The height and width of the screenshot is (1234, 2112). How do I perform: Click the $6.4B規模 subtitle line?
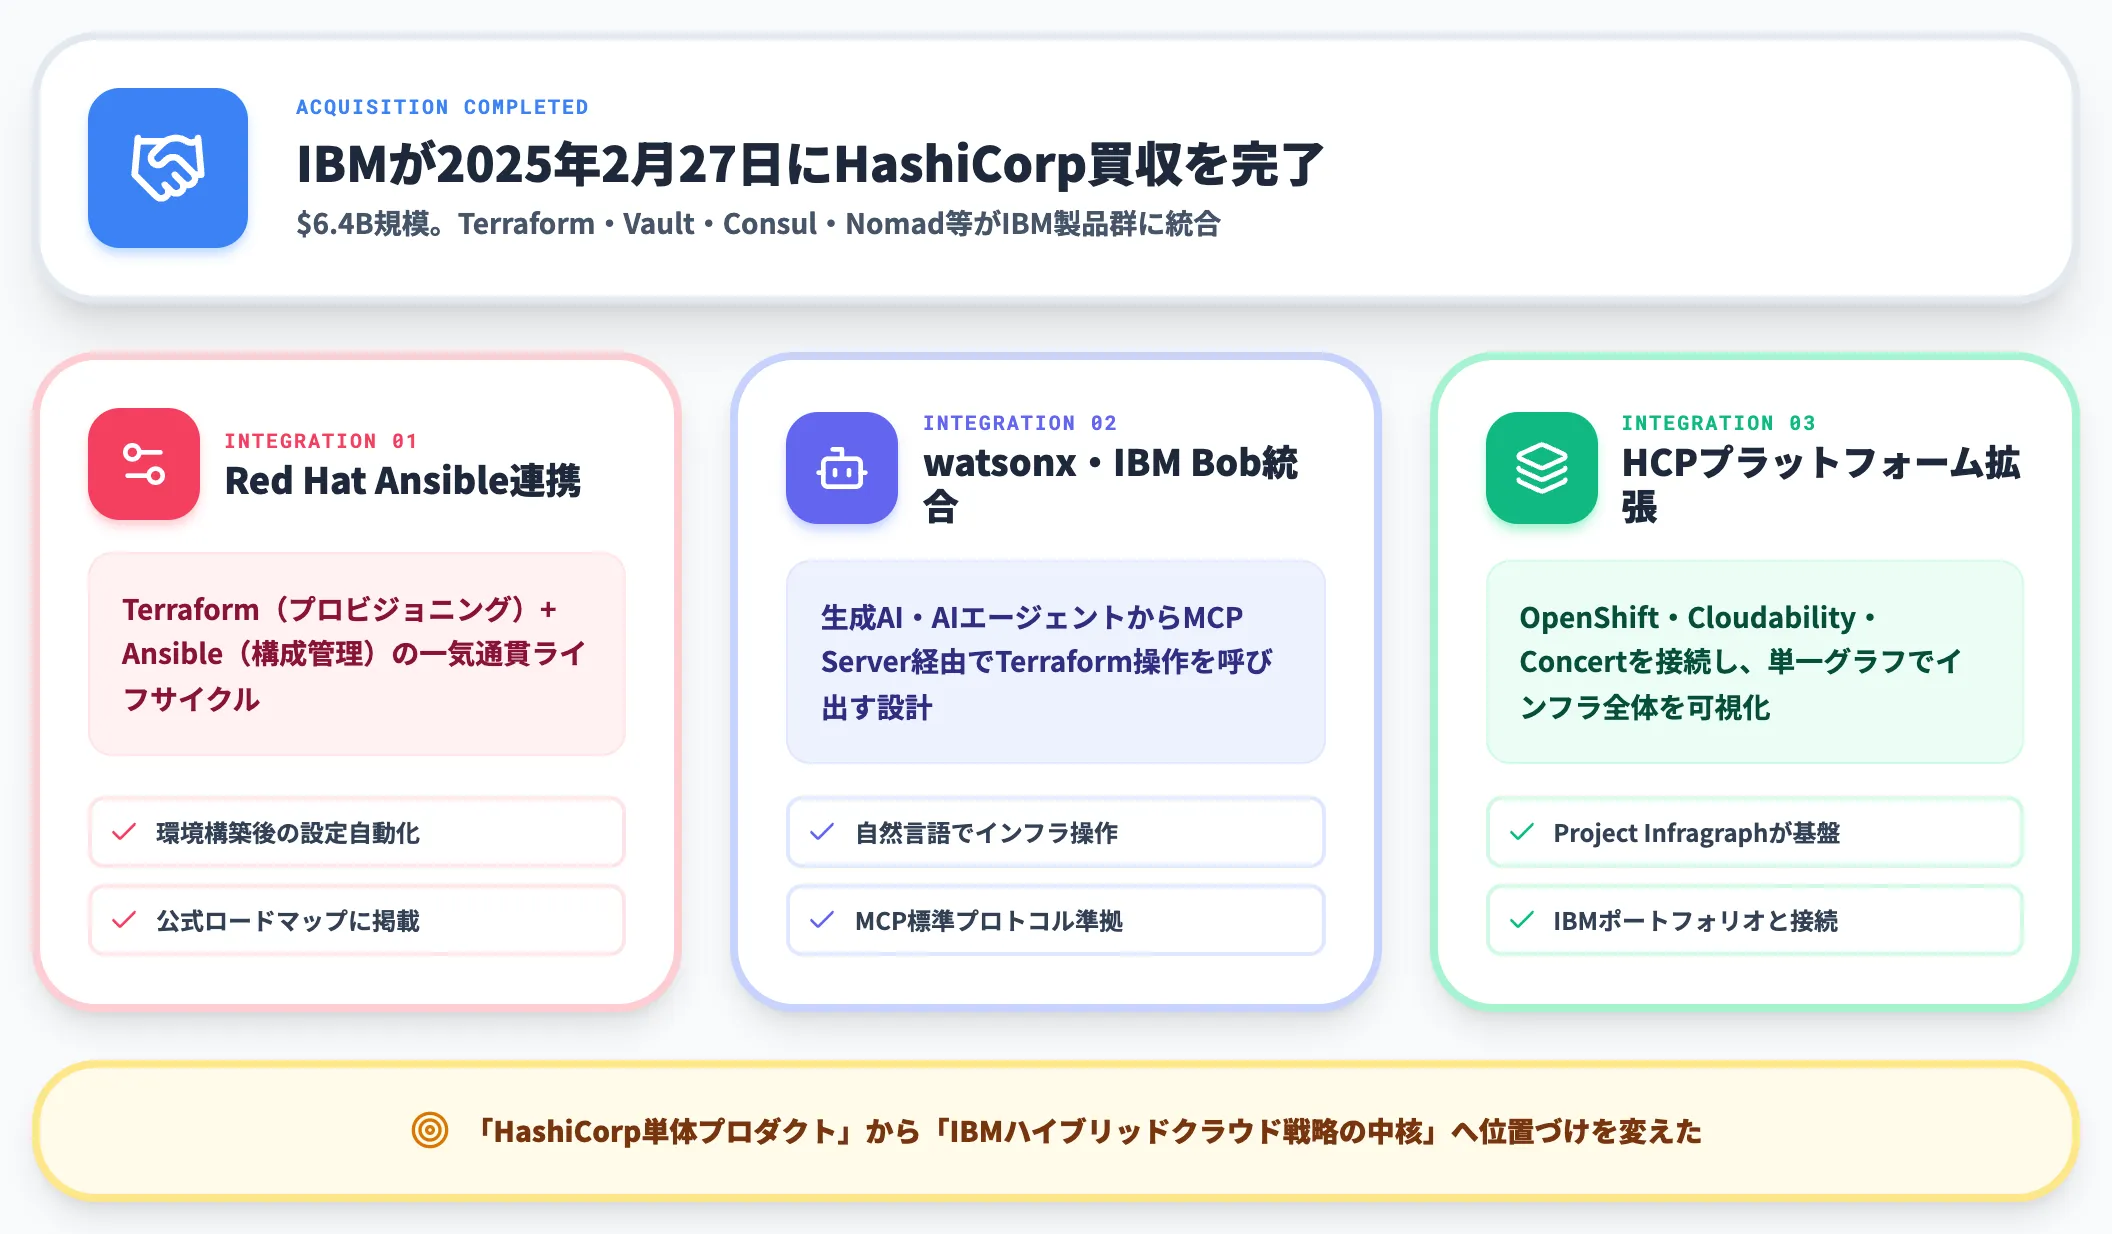[x=758, y=224]
